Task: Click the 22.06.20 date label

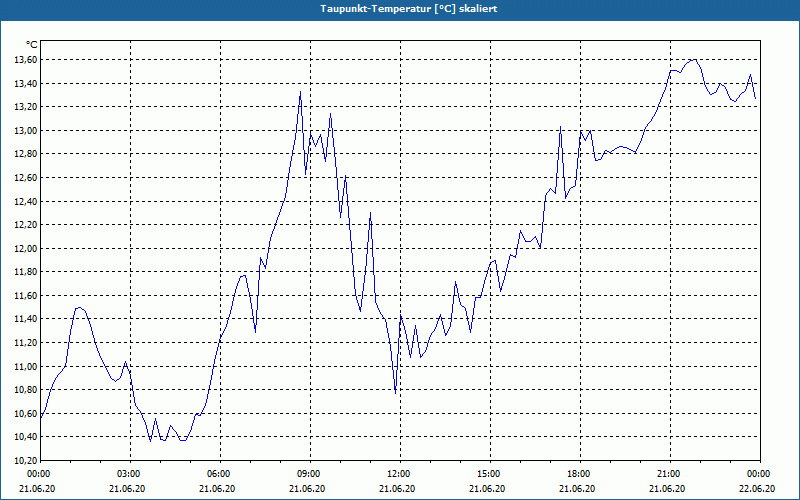Action: (x=757, y=488)
